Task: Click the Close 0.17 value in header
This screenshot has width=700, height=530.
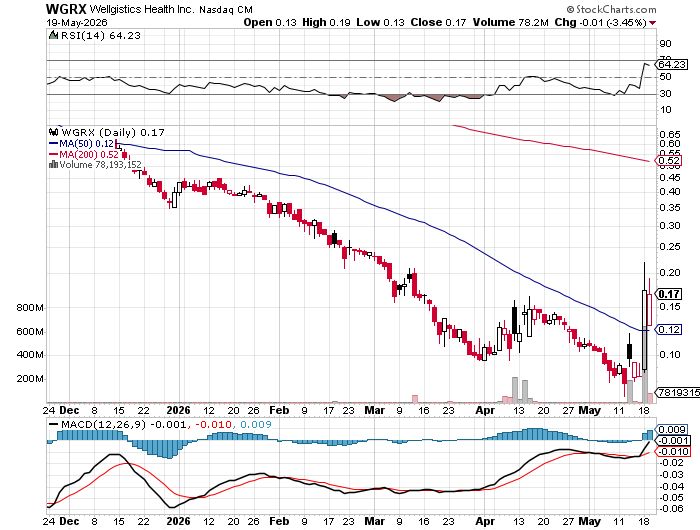Action: (x=438, y=22)
